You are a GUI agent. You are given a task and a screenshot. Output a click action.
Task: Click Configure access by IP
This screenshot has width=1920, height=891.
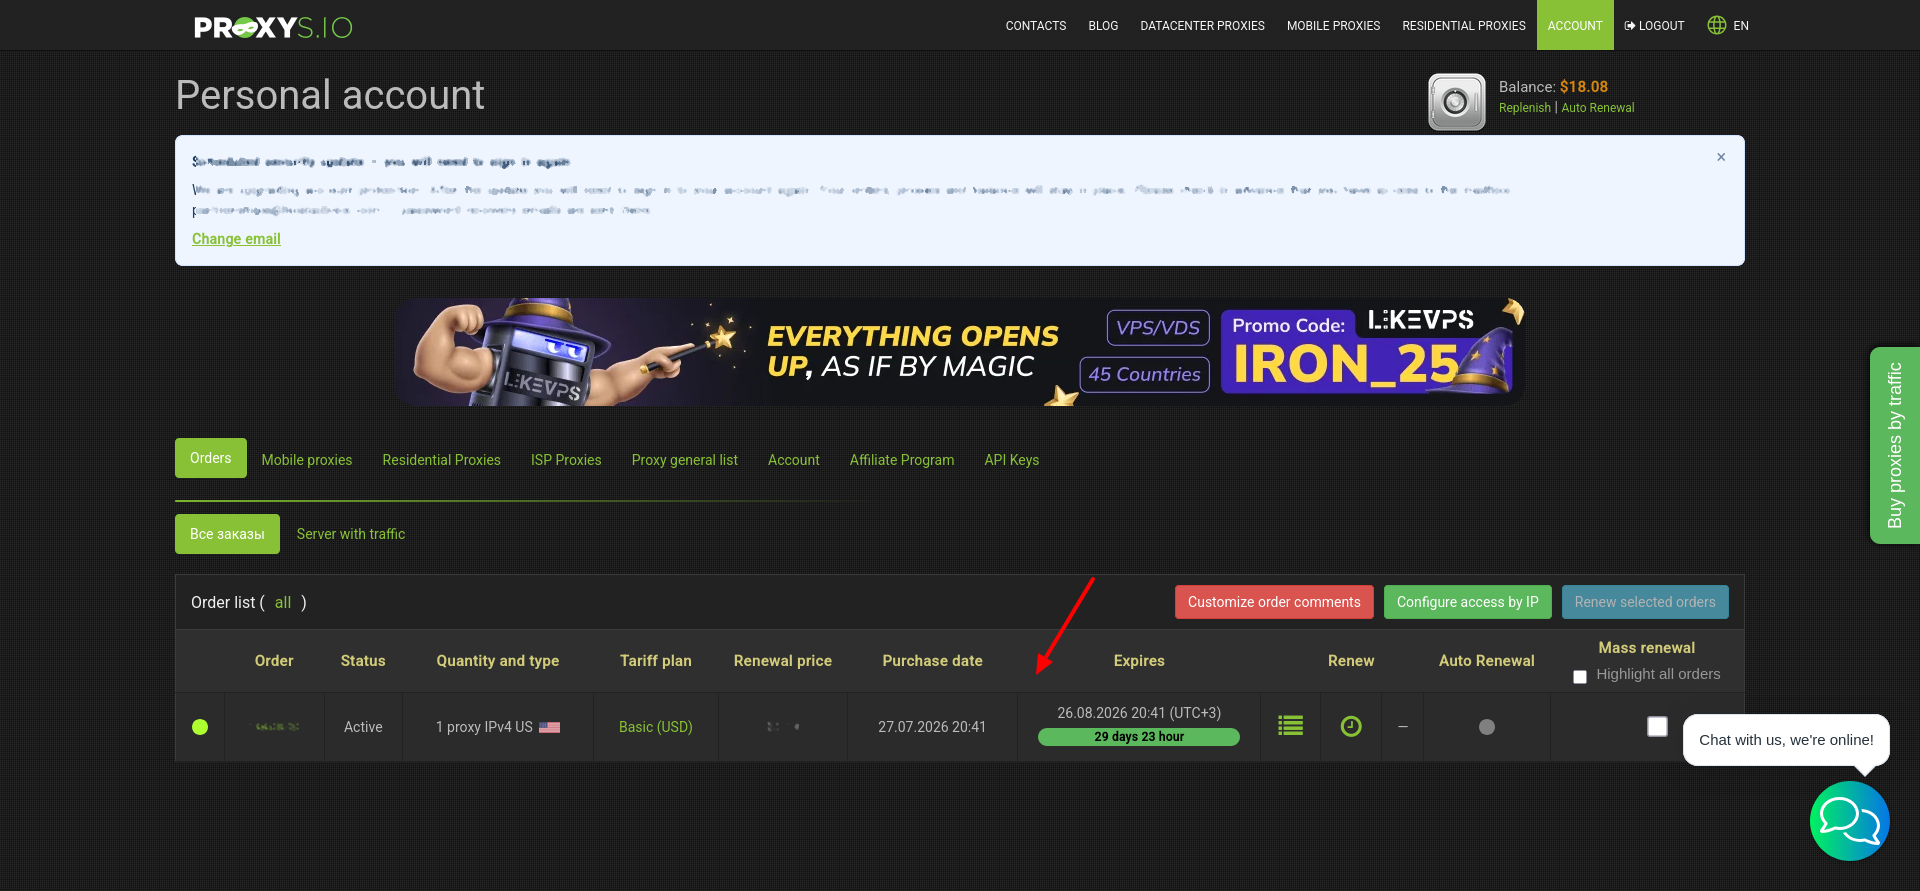[x=1468, y=602]
